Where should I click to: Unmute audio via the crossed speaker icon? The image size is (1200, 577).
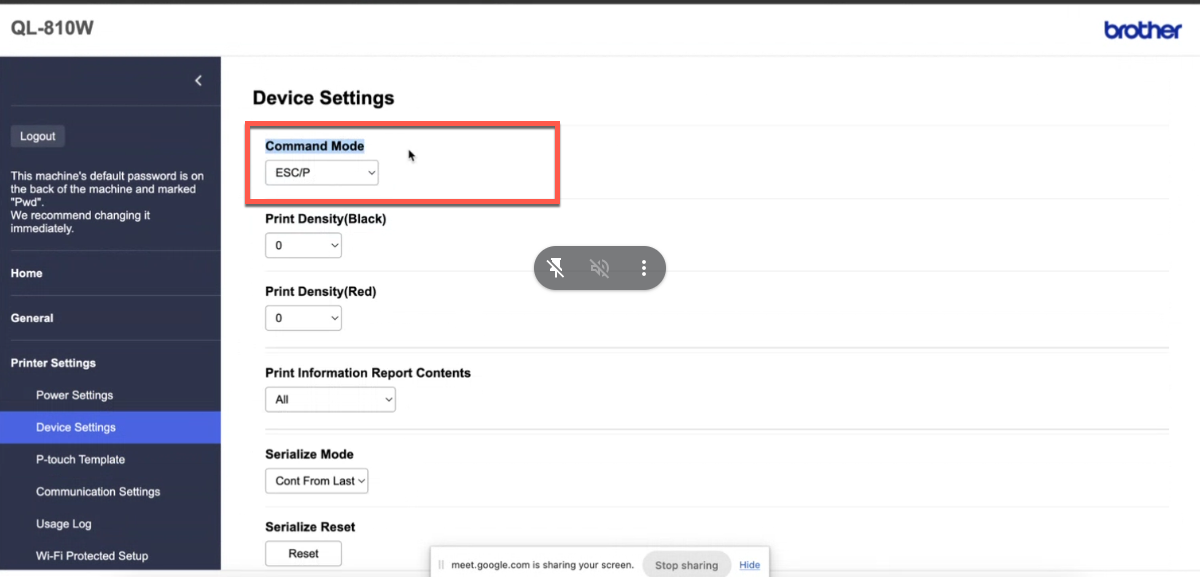[x=599, y=268]
